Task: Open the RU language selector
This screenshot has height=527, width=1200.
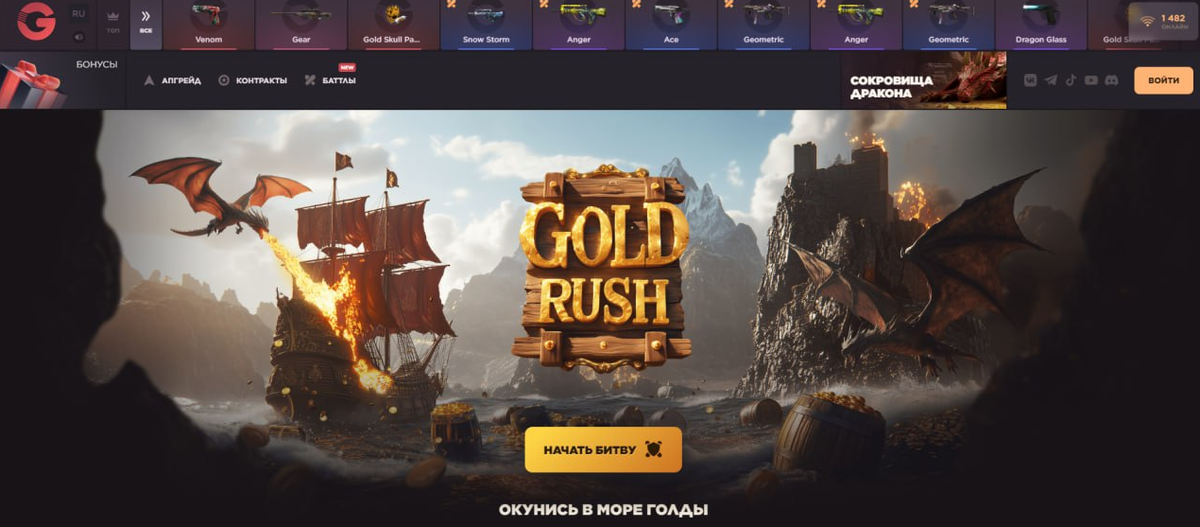Action: (79, 14)
